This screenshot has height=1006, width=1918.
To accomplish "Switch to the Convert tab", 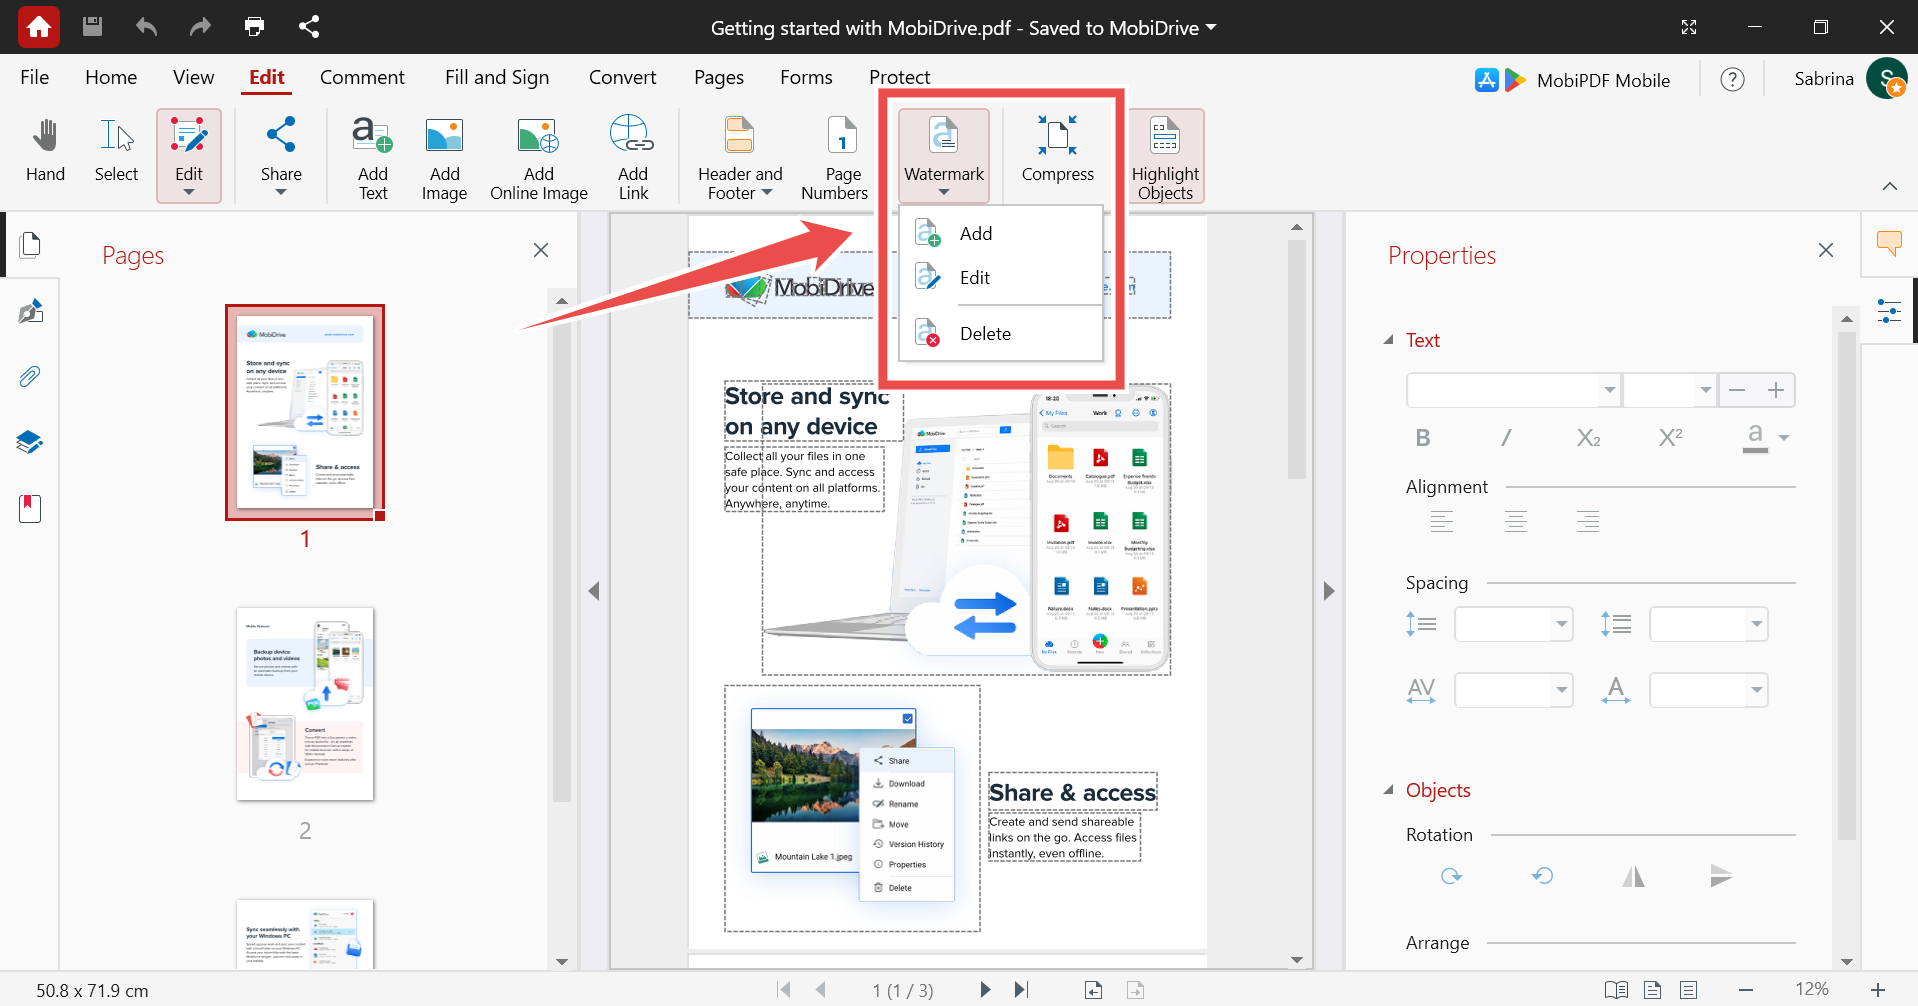I will point(622,77).
